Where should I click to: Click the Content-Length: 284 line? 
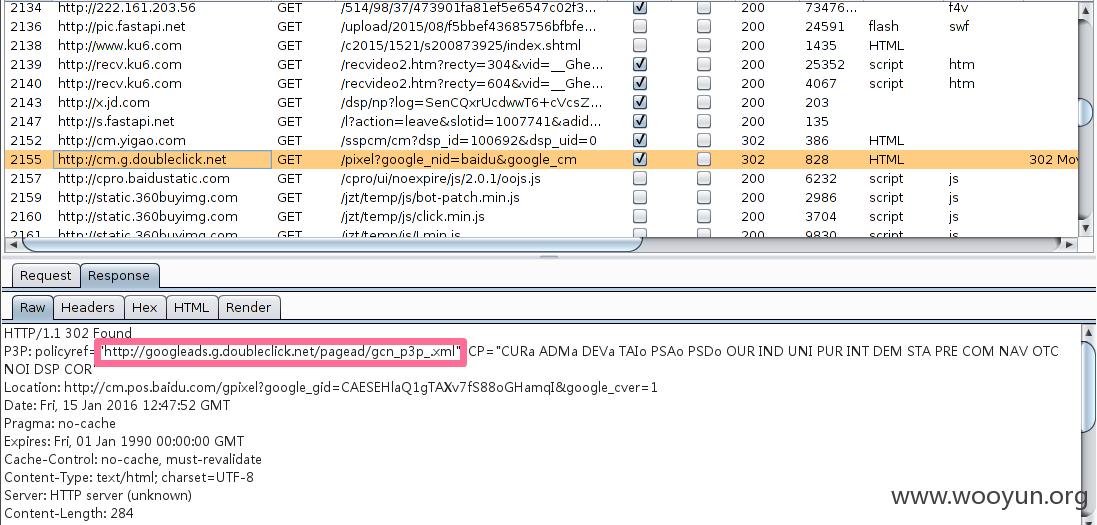(69, 514)
